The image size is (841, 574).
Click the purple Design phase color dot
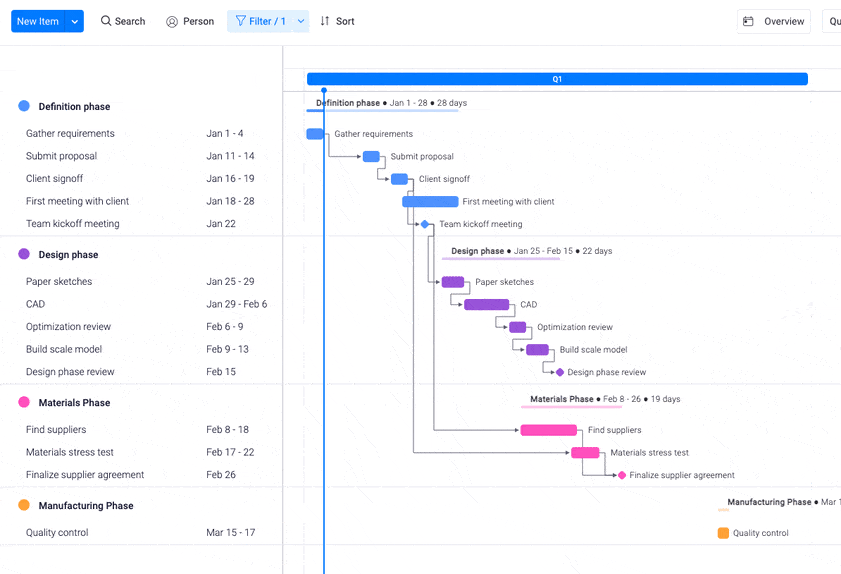click(24, 254)
